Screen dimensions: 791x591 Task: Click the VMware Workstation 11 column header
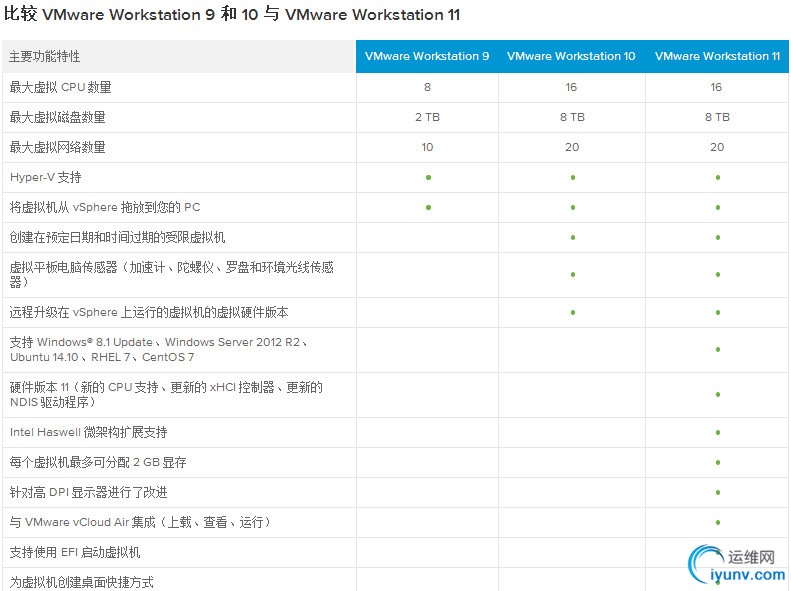pyautogui.click(x=717, y=56)
